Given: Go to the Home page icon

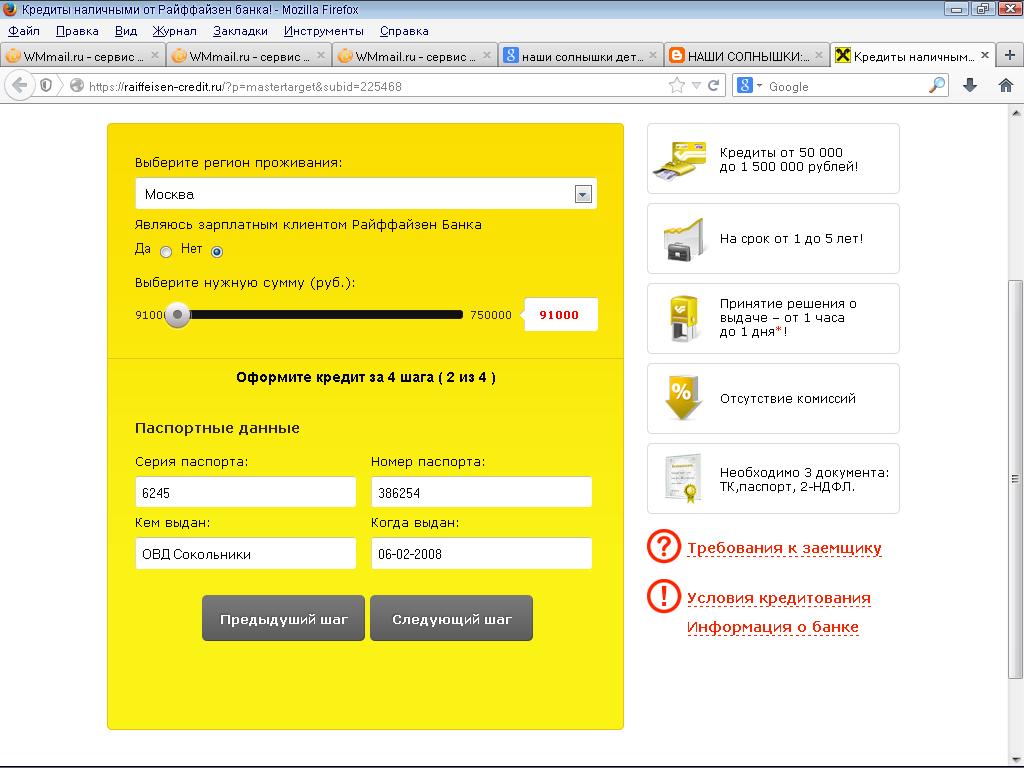Looking at the screenshot, I should click(1006, 86).
